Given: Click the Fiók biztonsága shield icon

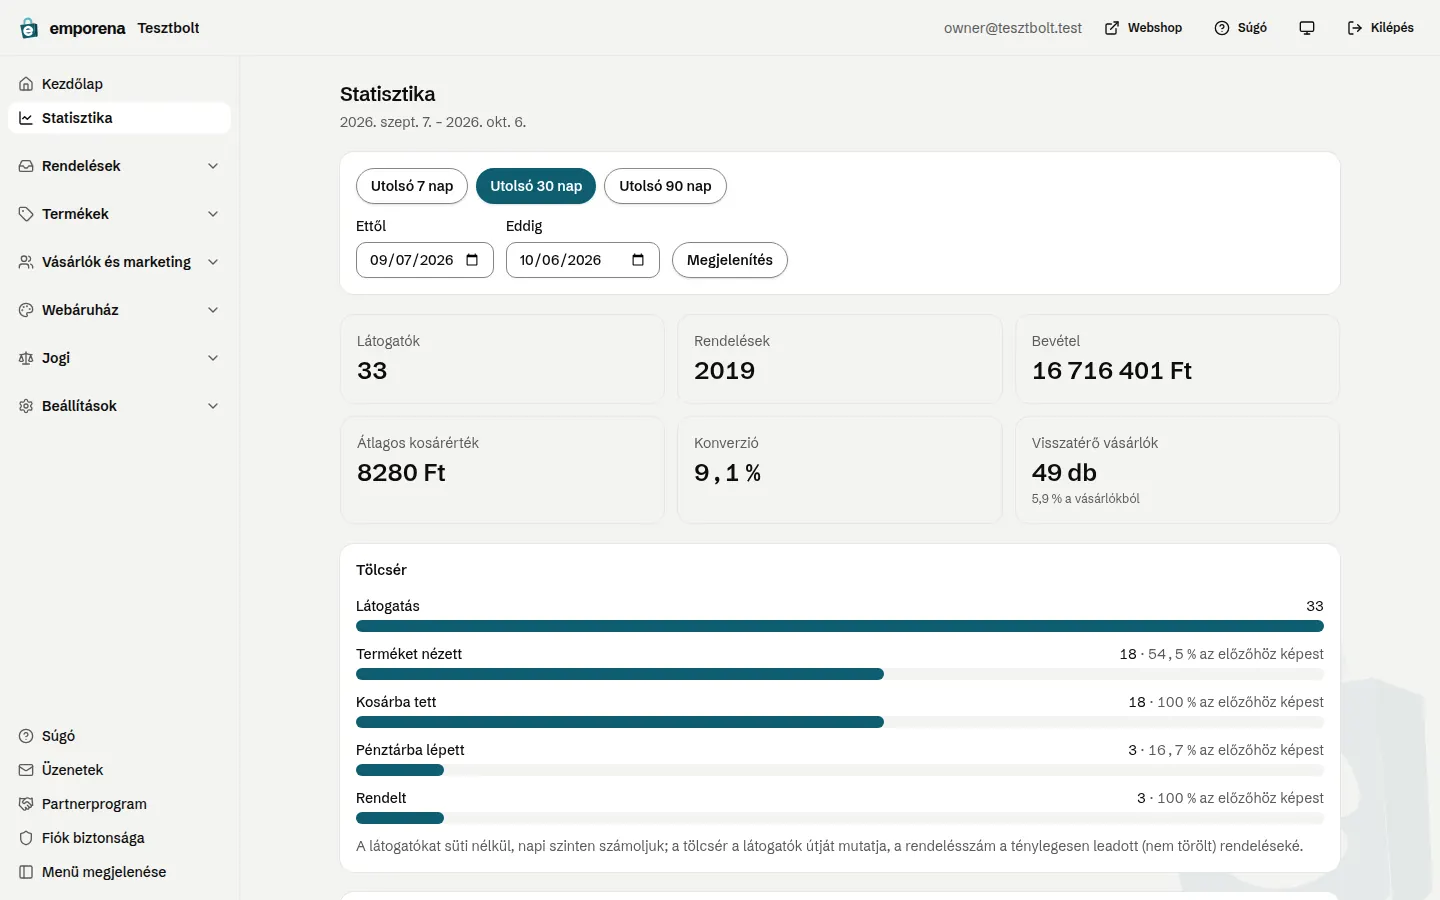Looking at the screenshot, I should 26,838.
